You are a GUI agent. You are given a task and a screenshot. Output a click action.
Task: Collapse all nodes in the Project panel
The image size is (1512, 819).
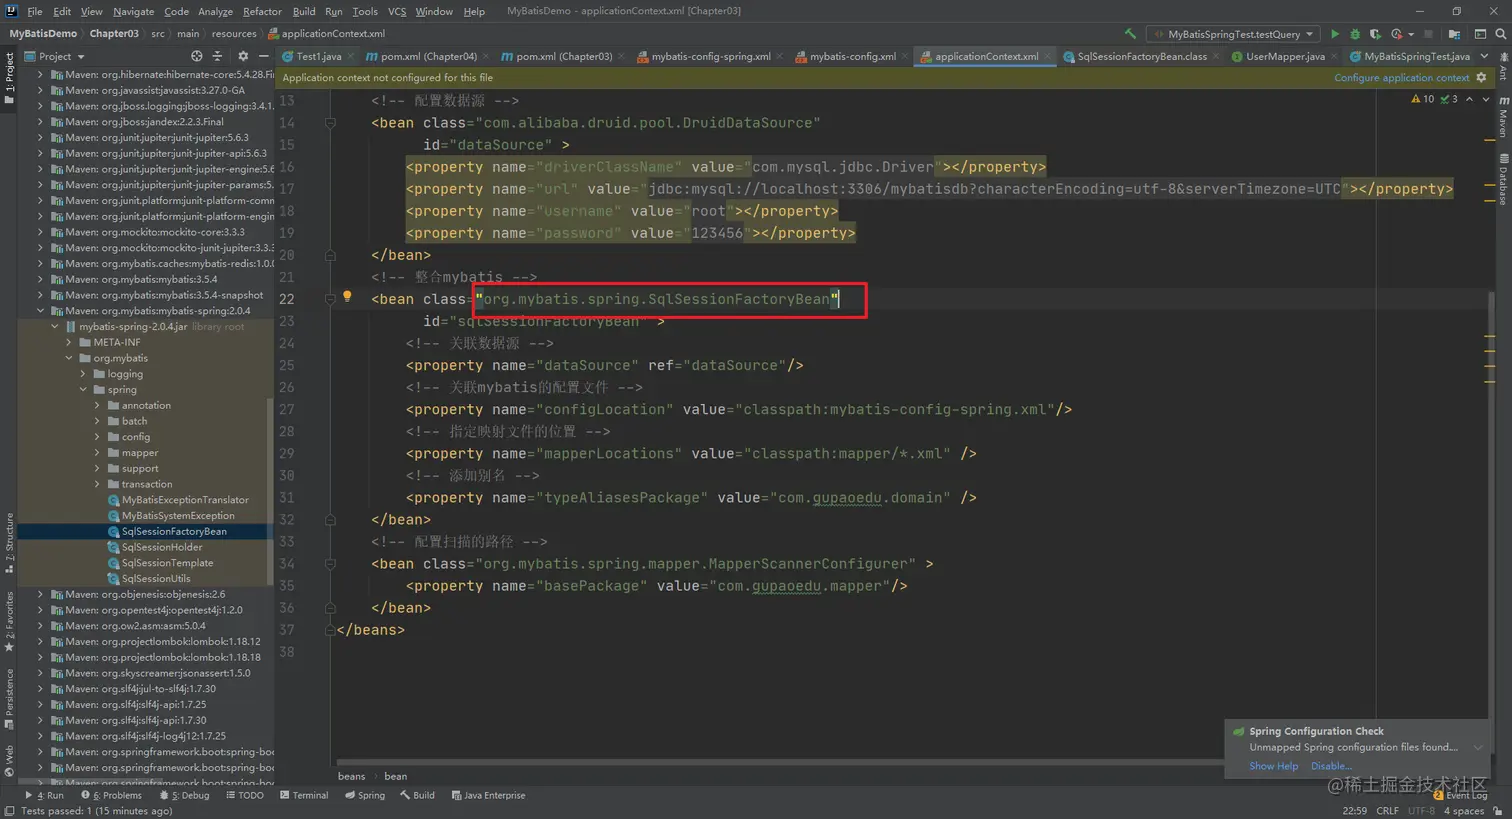217,56
